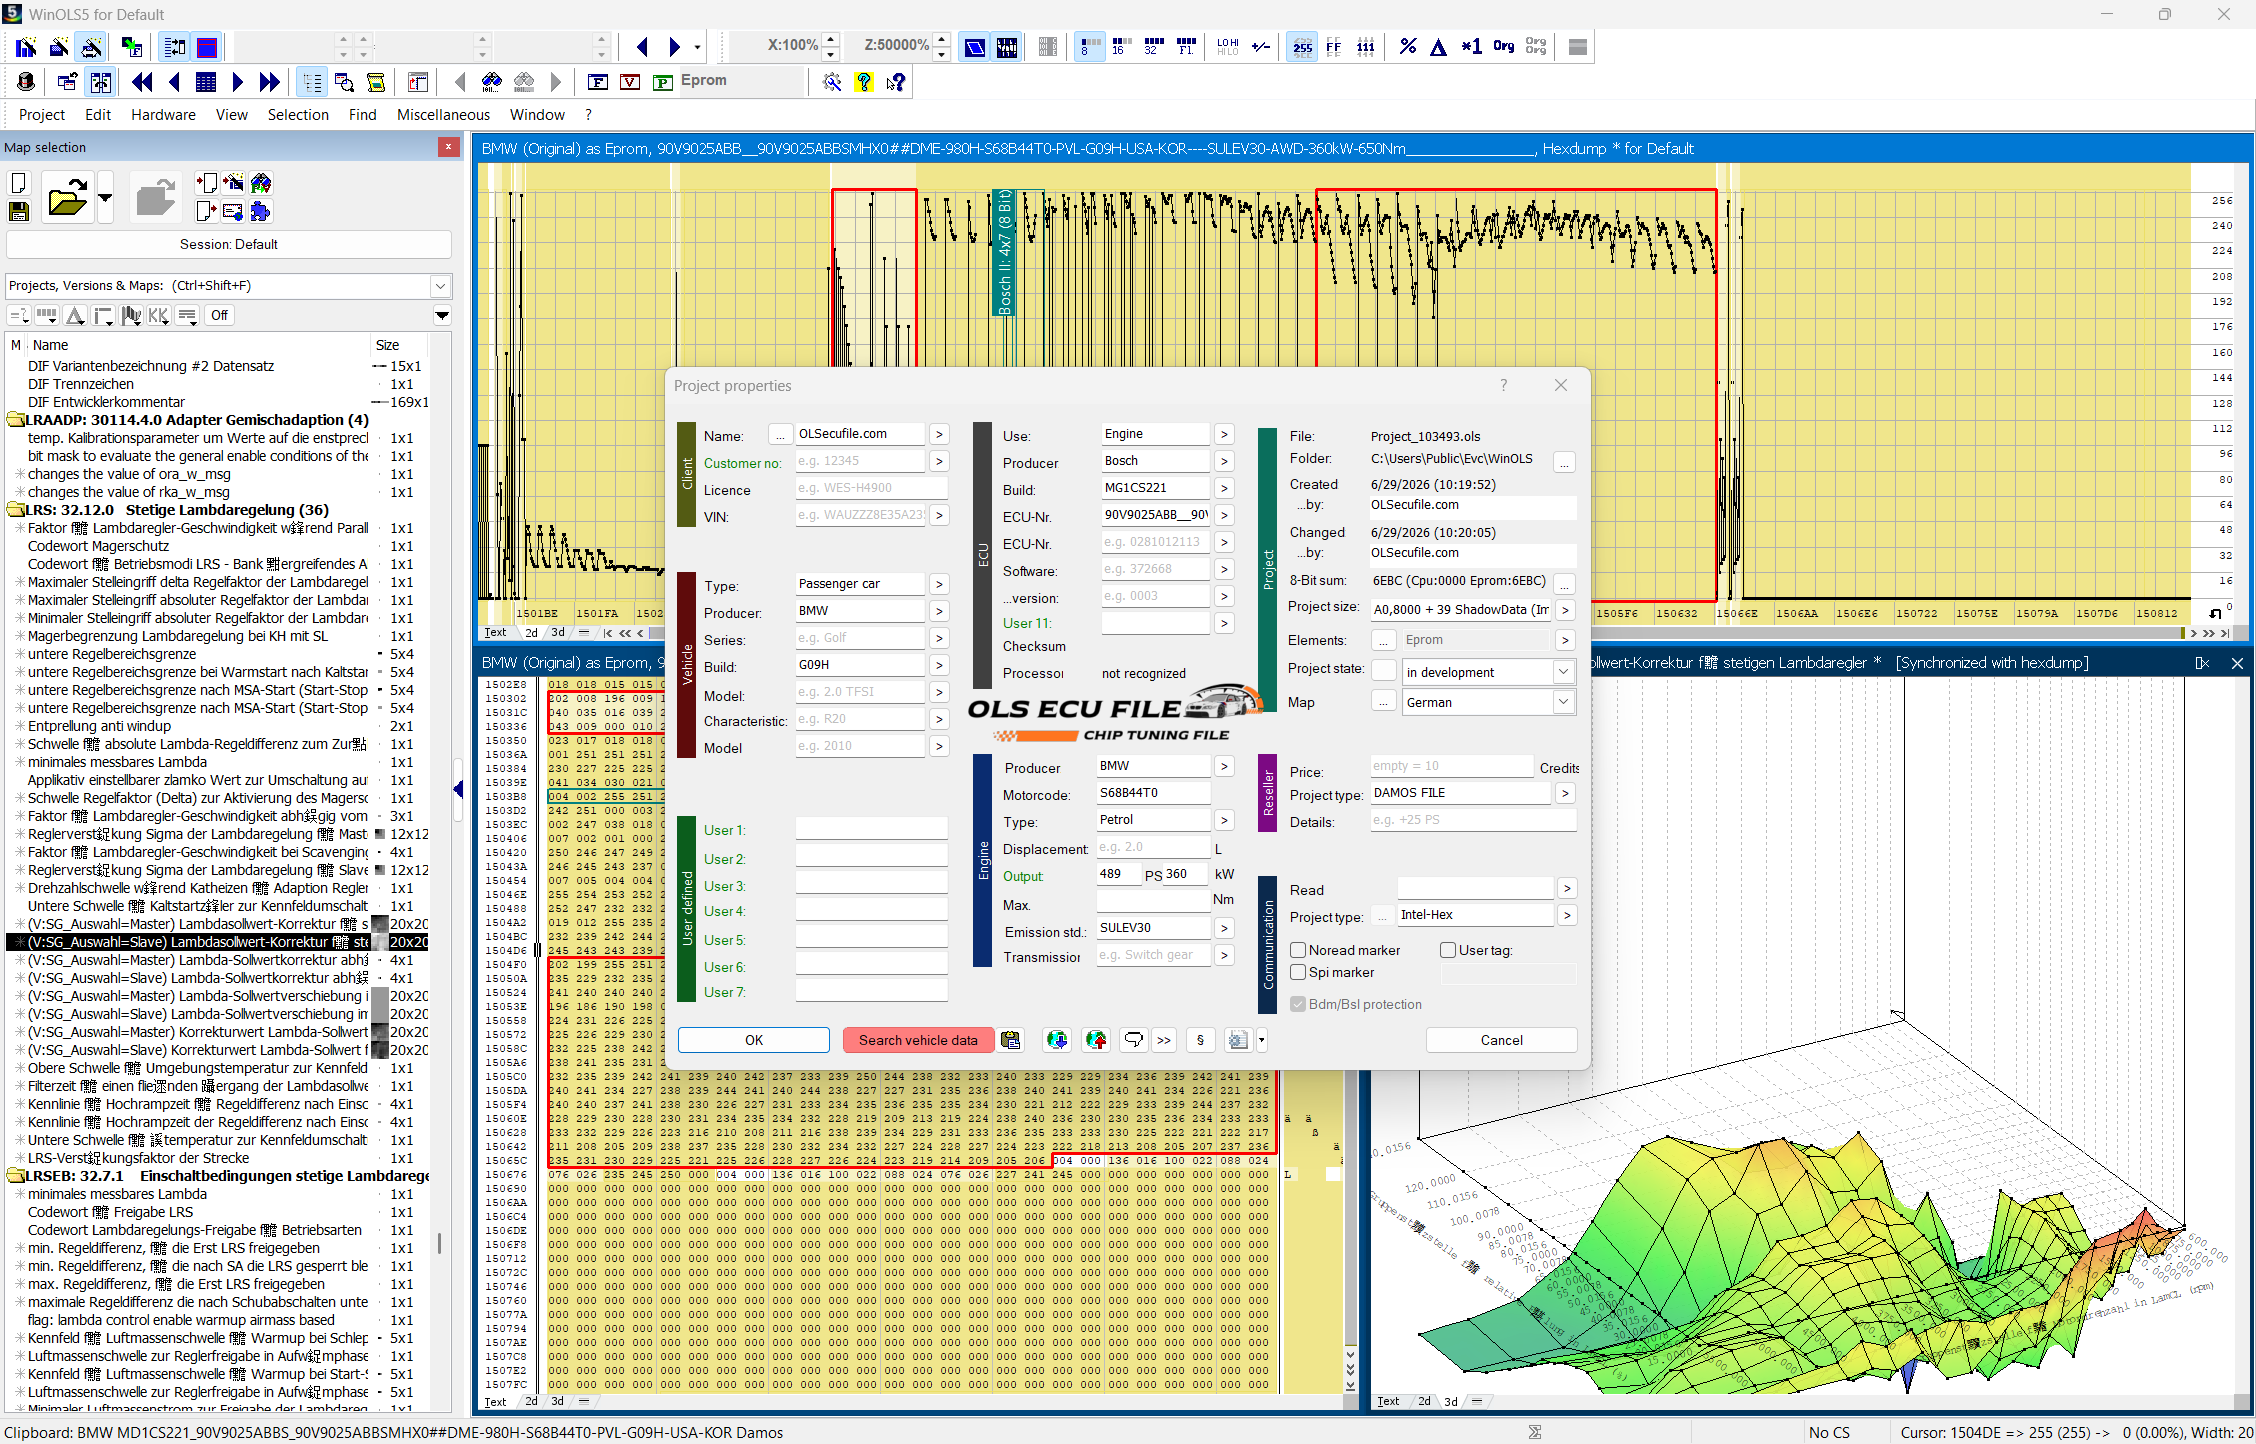The width and height of the screenshot is (2256, 1444).
Task: Click the 32-bit data width icon
Action: 1152,46
